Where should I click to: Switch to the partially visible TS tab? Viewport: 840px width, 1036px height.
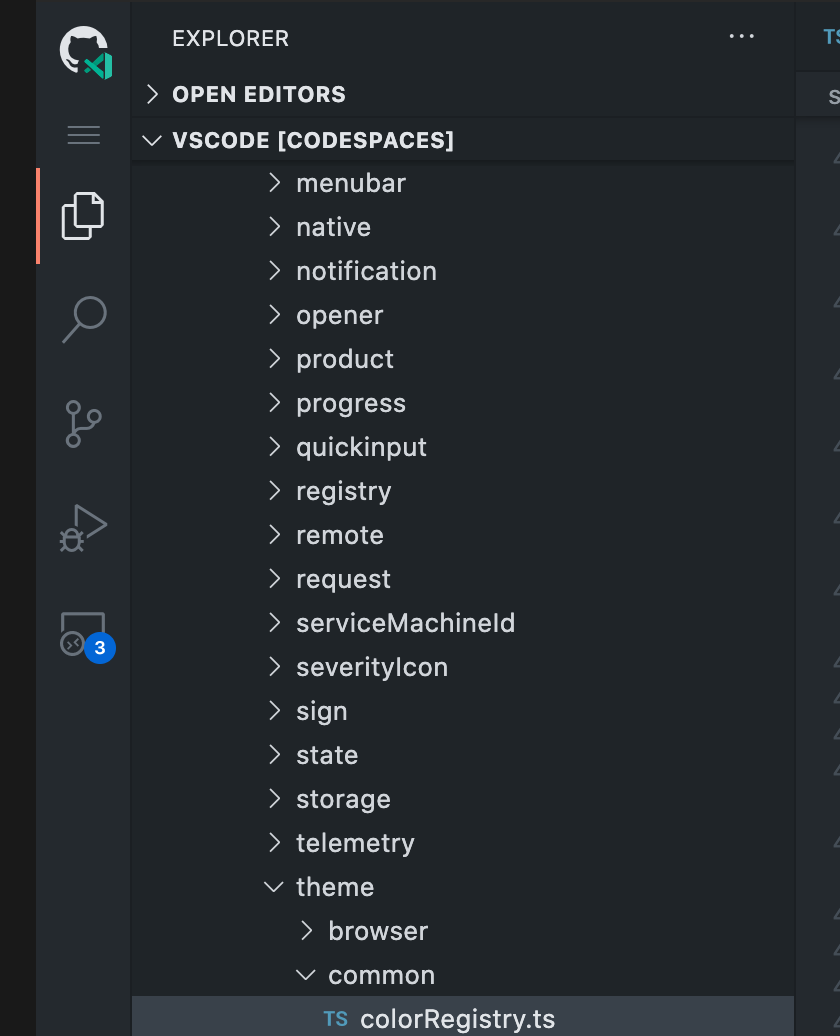(x=829, y=36)
